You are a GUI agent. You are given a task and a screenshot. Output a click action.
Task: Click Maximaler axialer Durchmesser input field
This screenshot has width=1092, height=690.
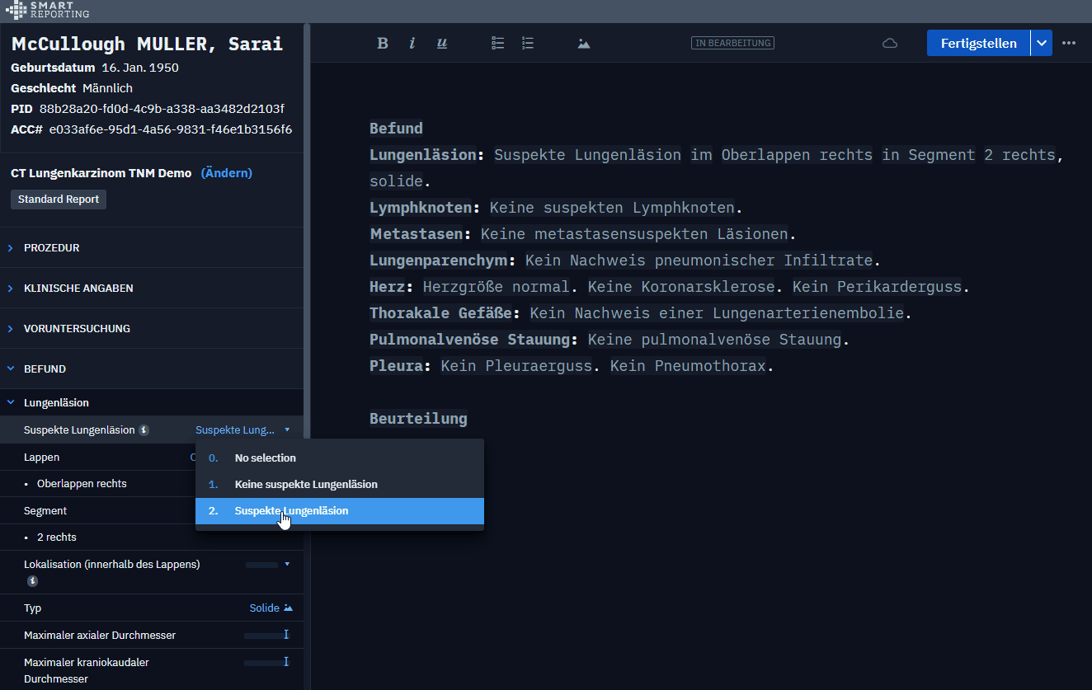pyautogui.click(x=267, y=635)
